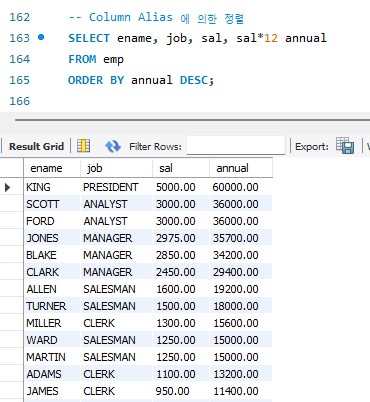
Task: Toggle the form editor grid icon
Action: [x=83, y=146]
